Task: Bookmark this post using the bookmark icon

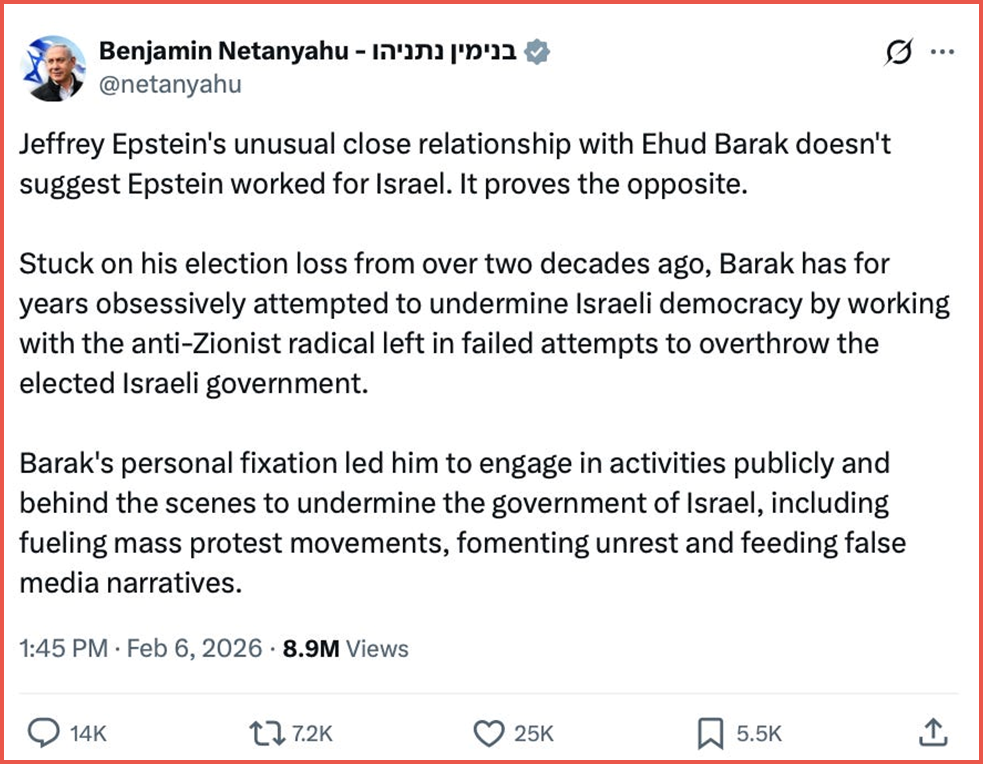Action: (709, 734)
